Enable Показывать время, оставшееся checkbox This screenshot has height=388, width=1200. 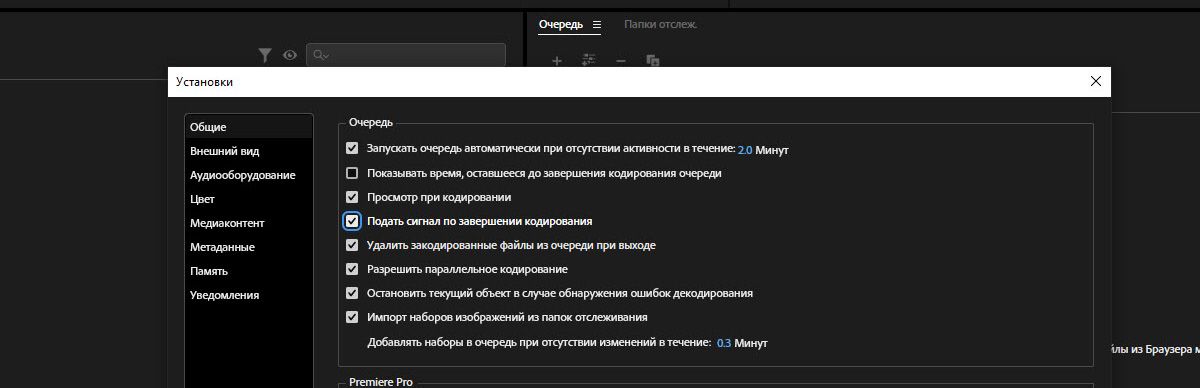[352, 173]
